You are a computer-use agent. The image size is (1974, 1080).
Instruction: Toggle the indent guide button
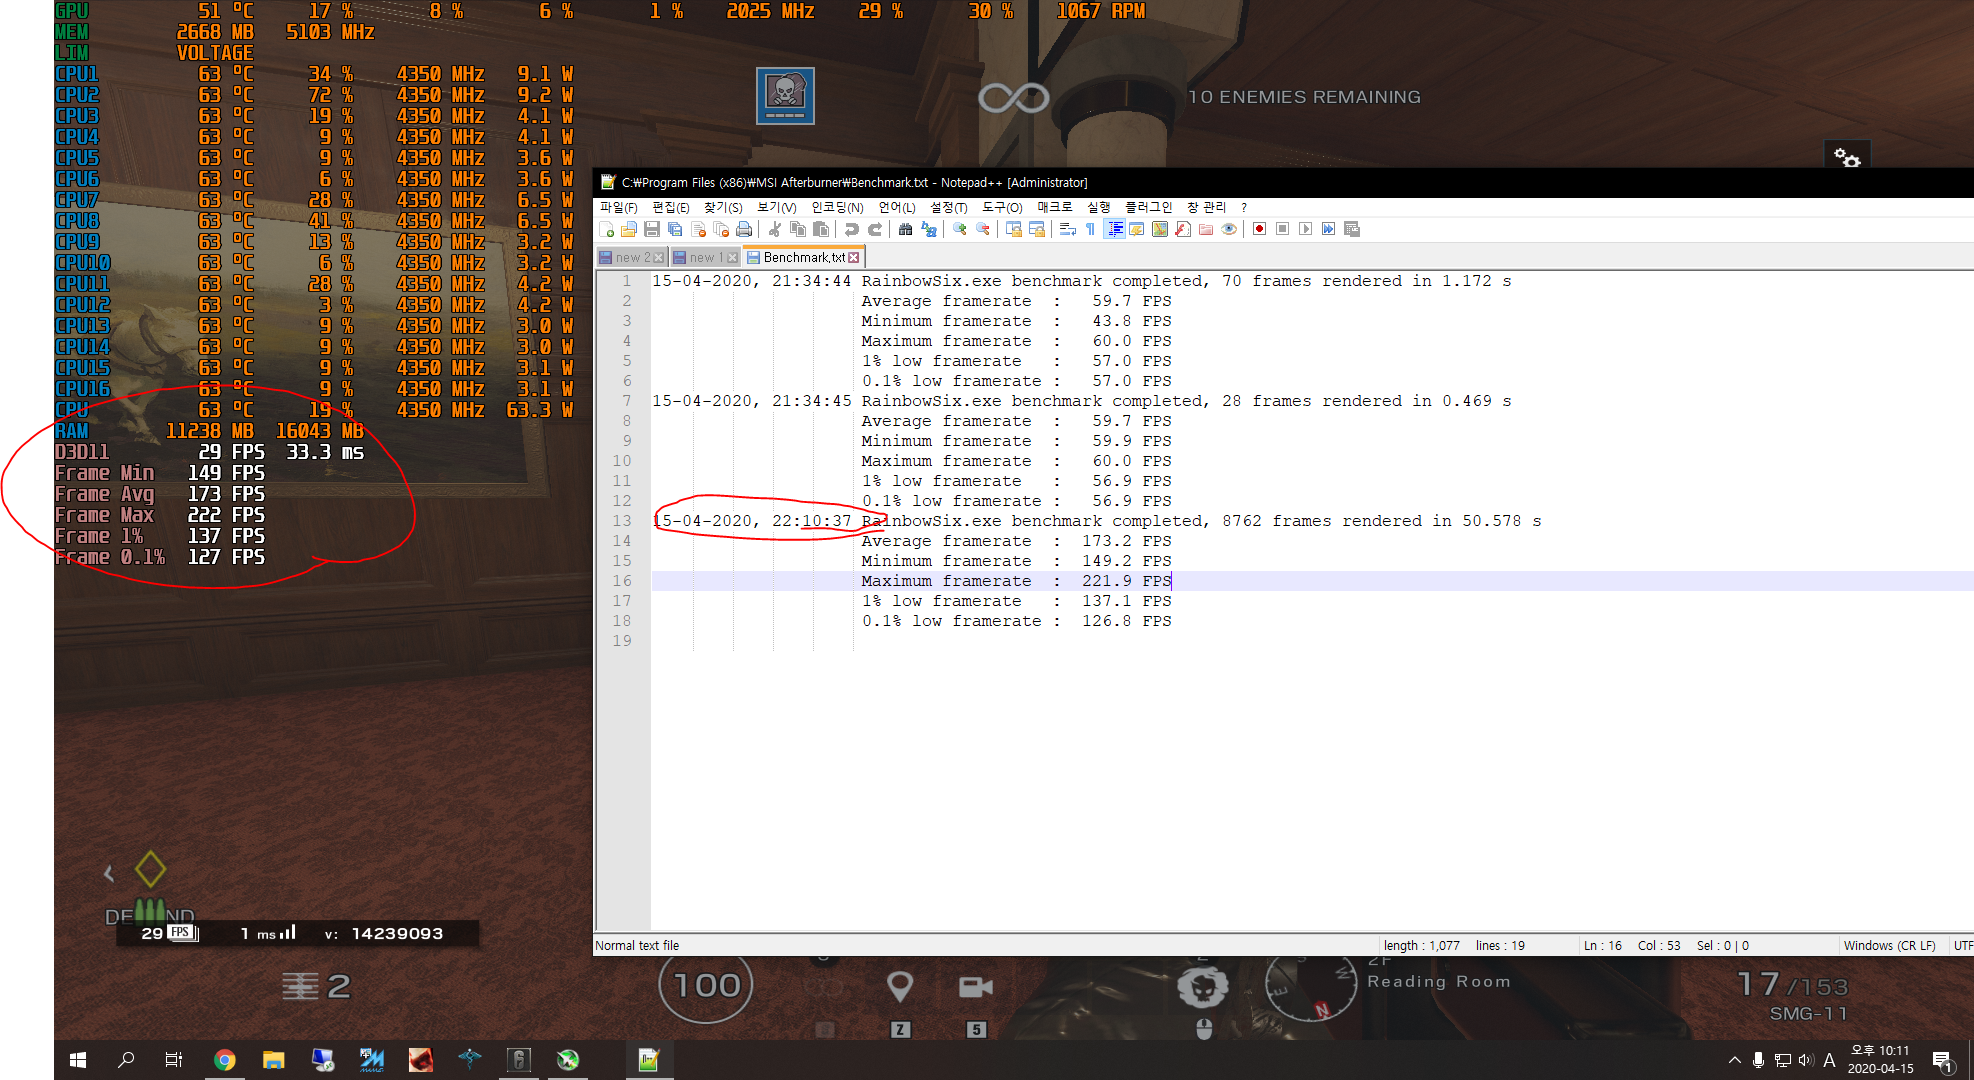point(1114,230)
